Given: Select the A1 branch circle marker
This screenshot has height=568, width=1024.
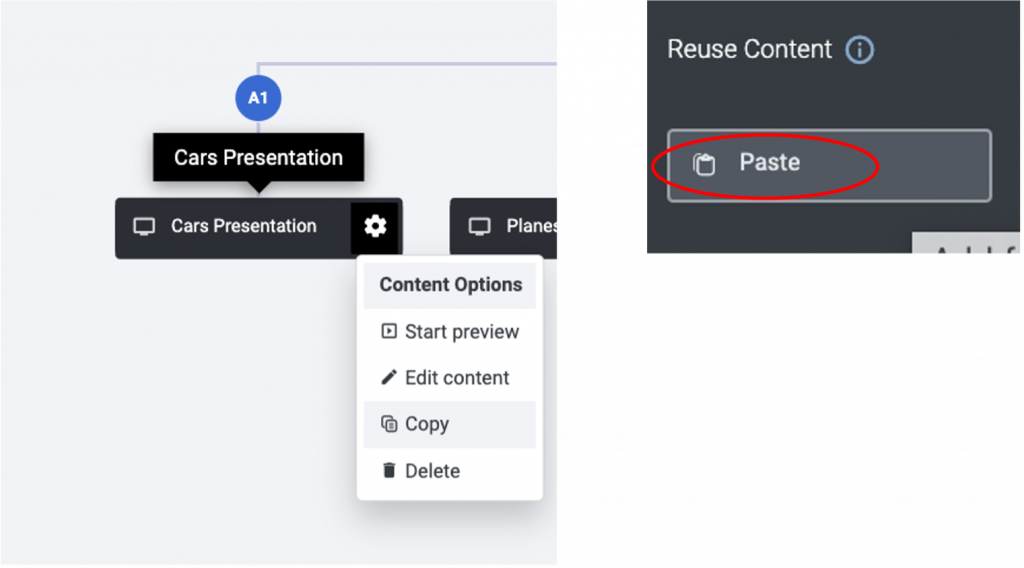Looking at the screenshot, I should click(x=258, y=98).
